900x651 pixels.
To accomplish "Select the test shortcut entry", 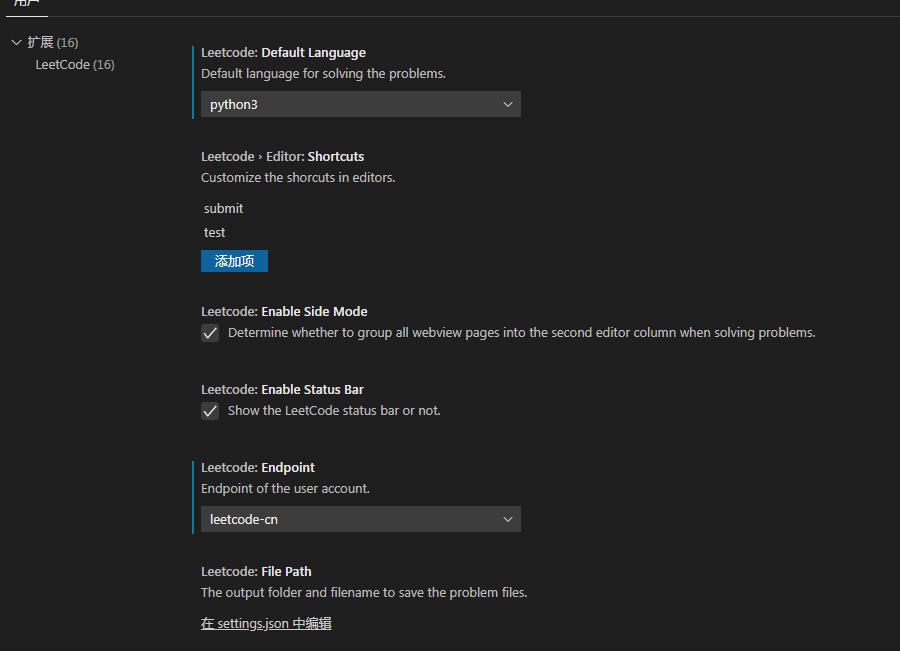I will (x=214, y=231).
